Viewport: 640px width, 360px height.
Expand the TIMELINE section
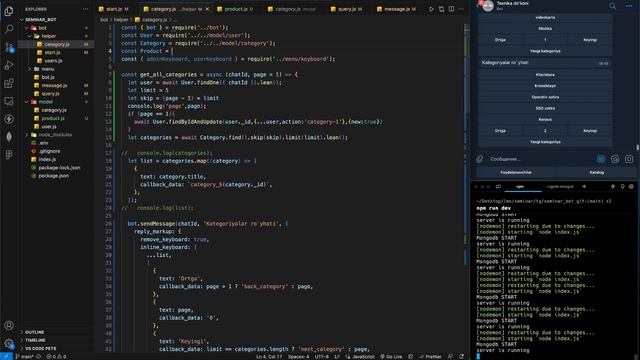pyautogui.click(x=57, y=340)
